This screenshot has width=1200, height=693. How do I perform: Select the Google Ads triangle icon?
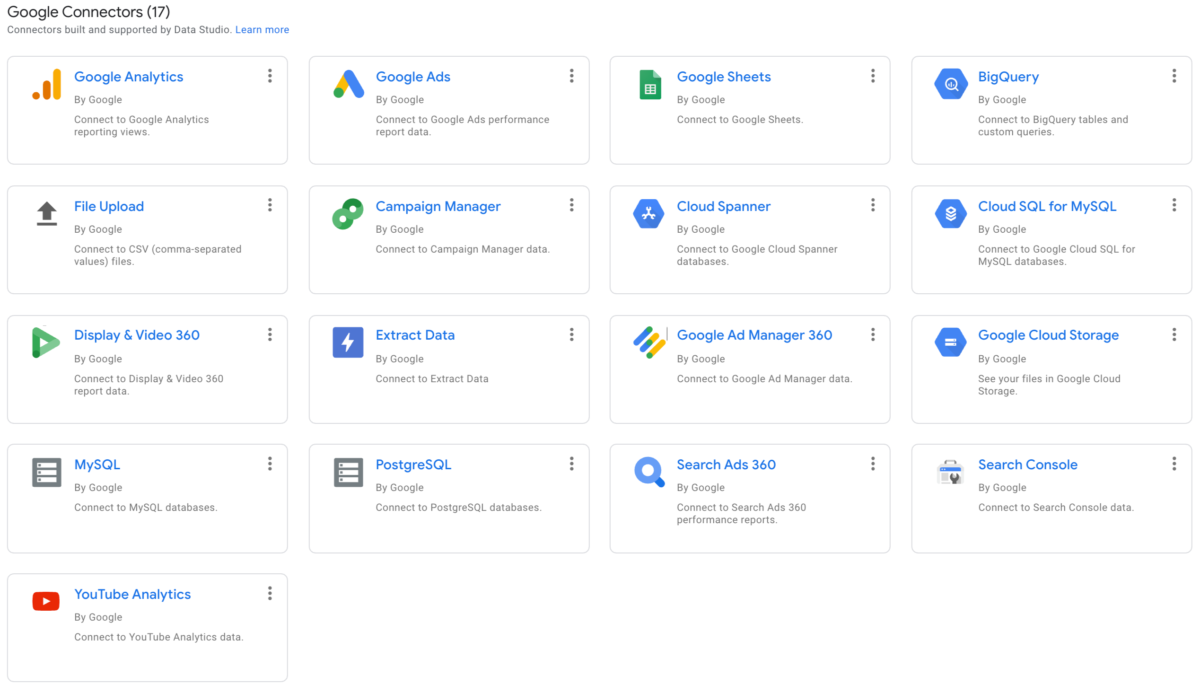pyautogui.click(x=348, y=85)
